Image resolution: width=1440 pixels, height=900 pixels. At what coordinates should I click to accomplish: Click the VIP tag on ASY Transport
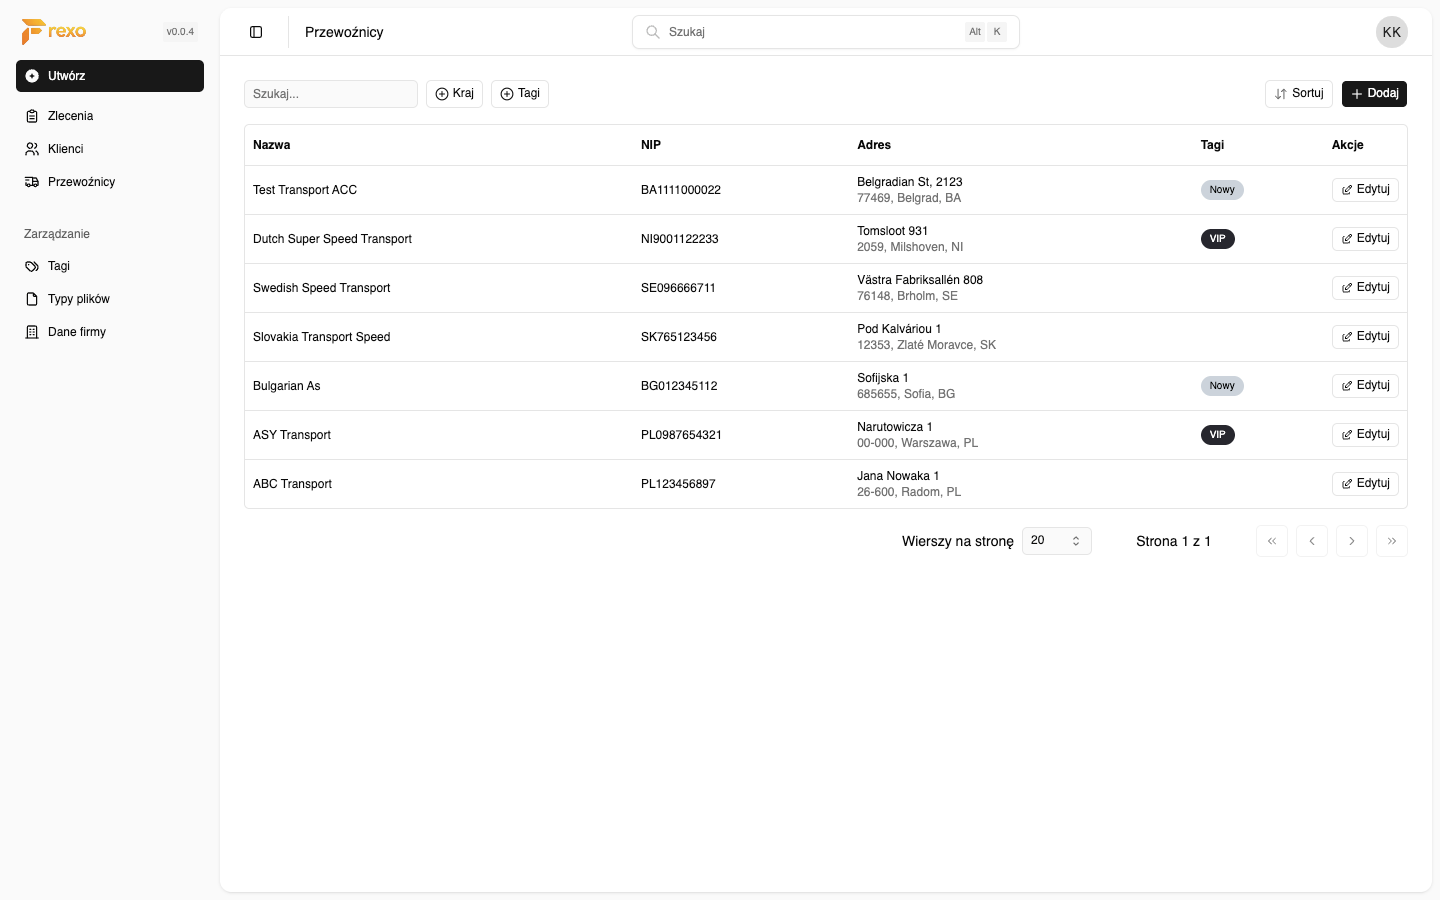pyautogui.click(x=1217, y=435)
